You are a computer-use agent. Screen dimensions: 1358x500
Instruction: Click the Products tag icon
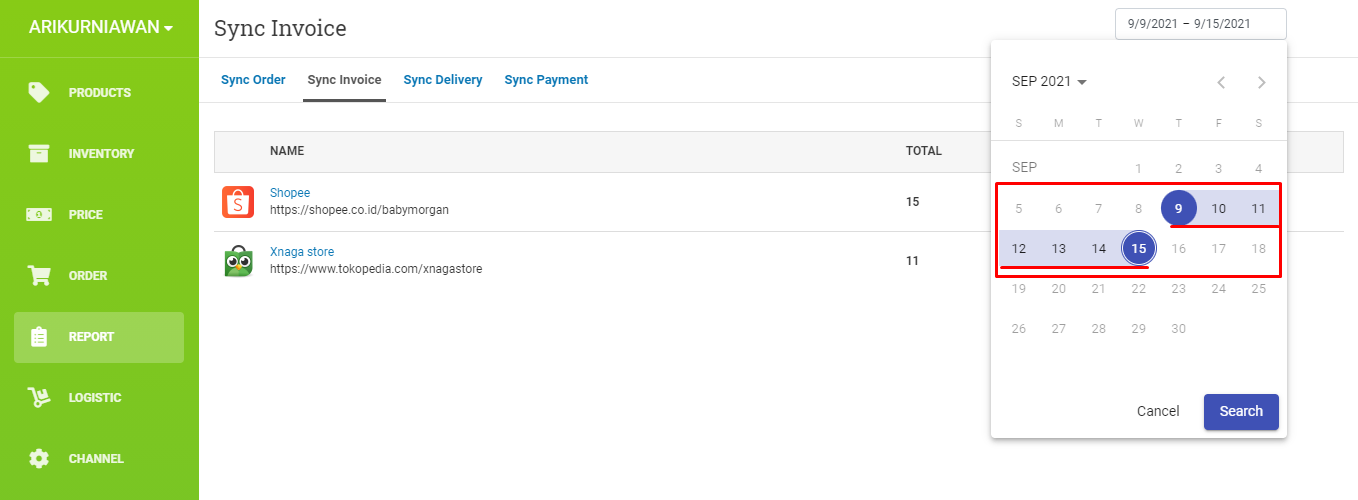tap(39, 92)
